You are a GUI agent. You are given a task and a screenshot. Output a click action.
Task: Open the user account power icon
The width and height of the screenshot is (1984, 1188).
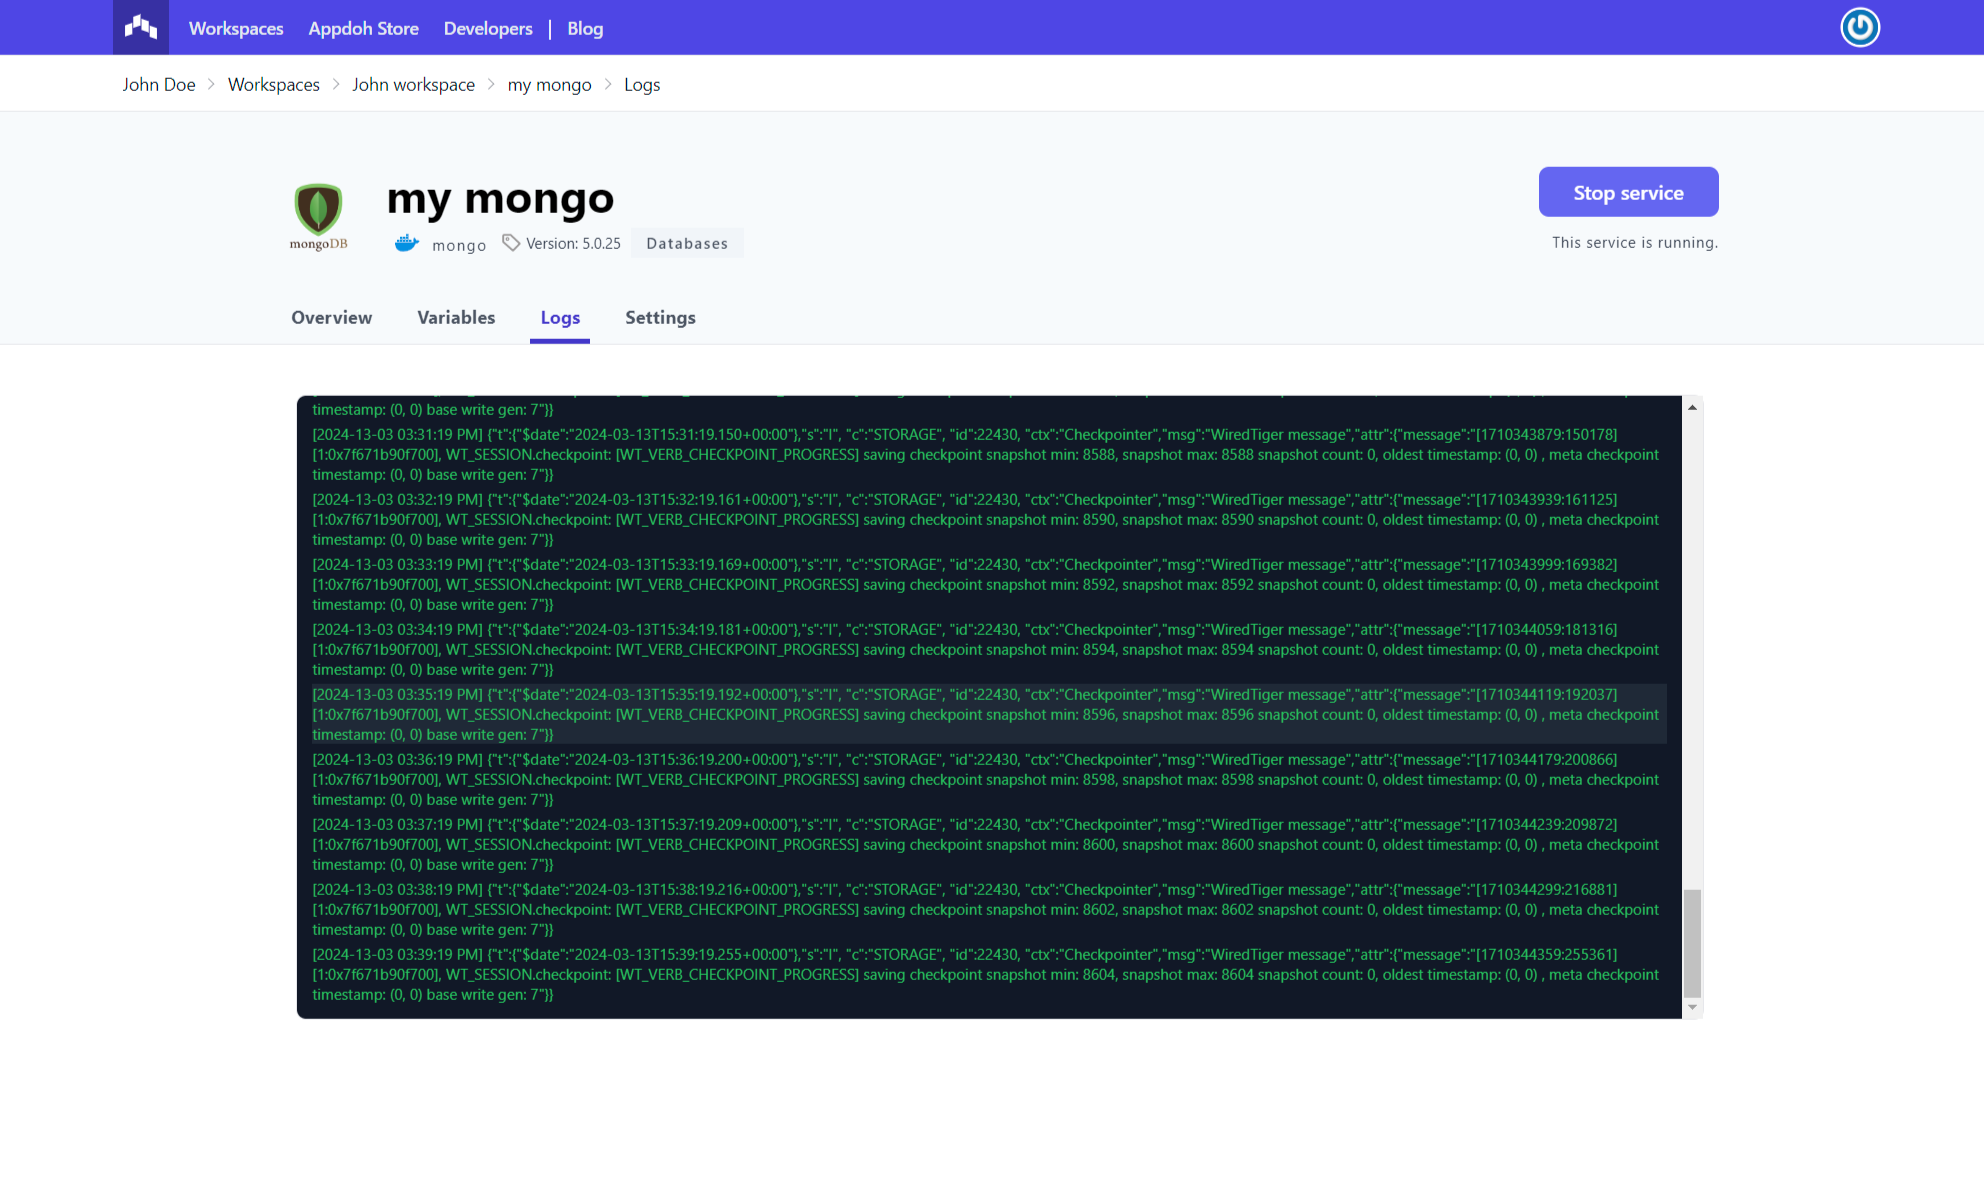[x=1860, y=27]
